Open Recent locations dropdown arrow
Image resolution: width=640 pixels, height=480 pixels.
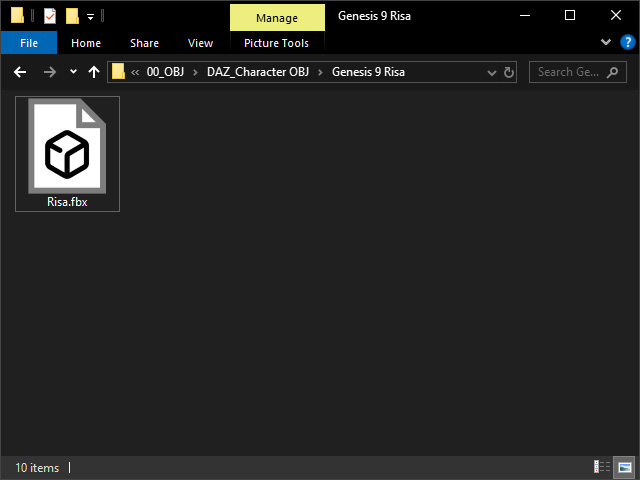coord(73,71)
